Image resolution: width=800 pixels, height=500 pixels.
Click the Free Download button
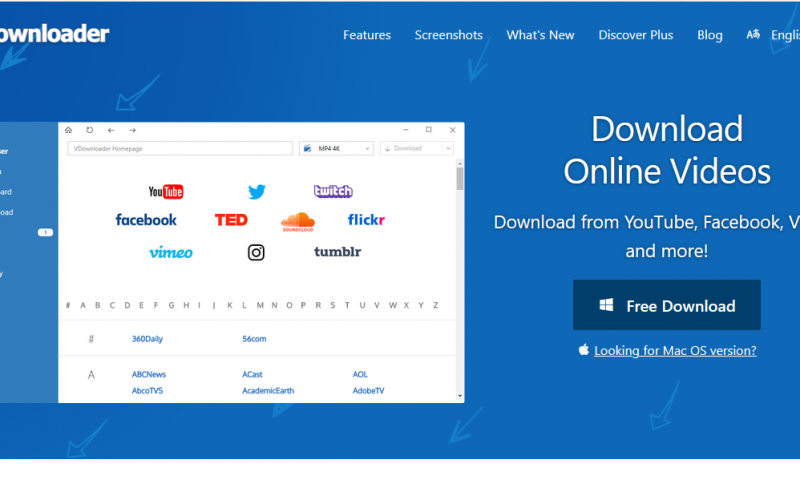pyautogui.click(x=666, y=305)
